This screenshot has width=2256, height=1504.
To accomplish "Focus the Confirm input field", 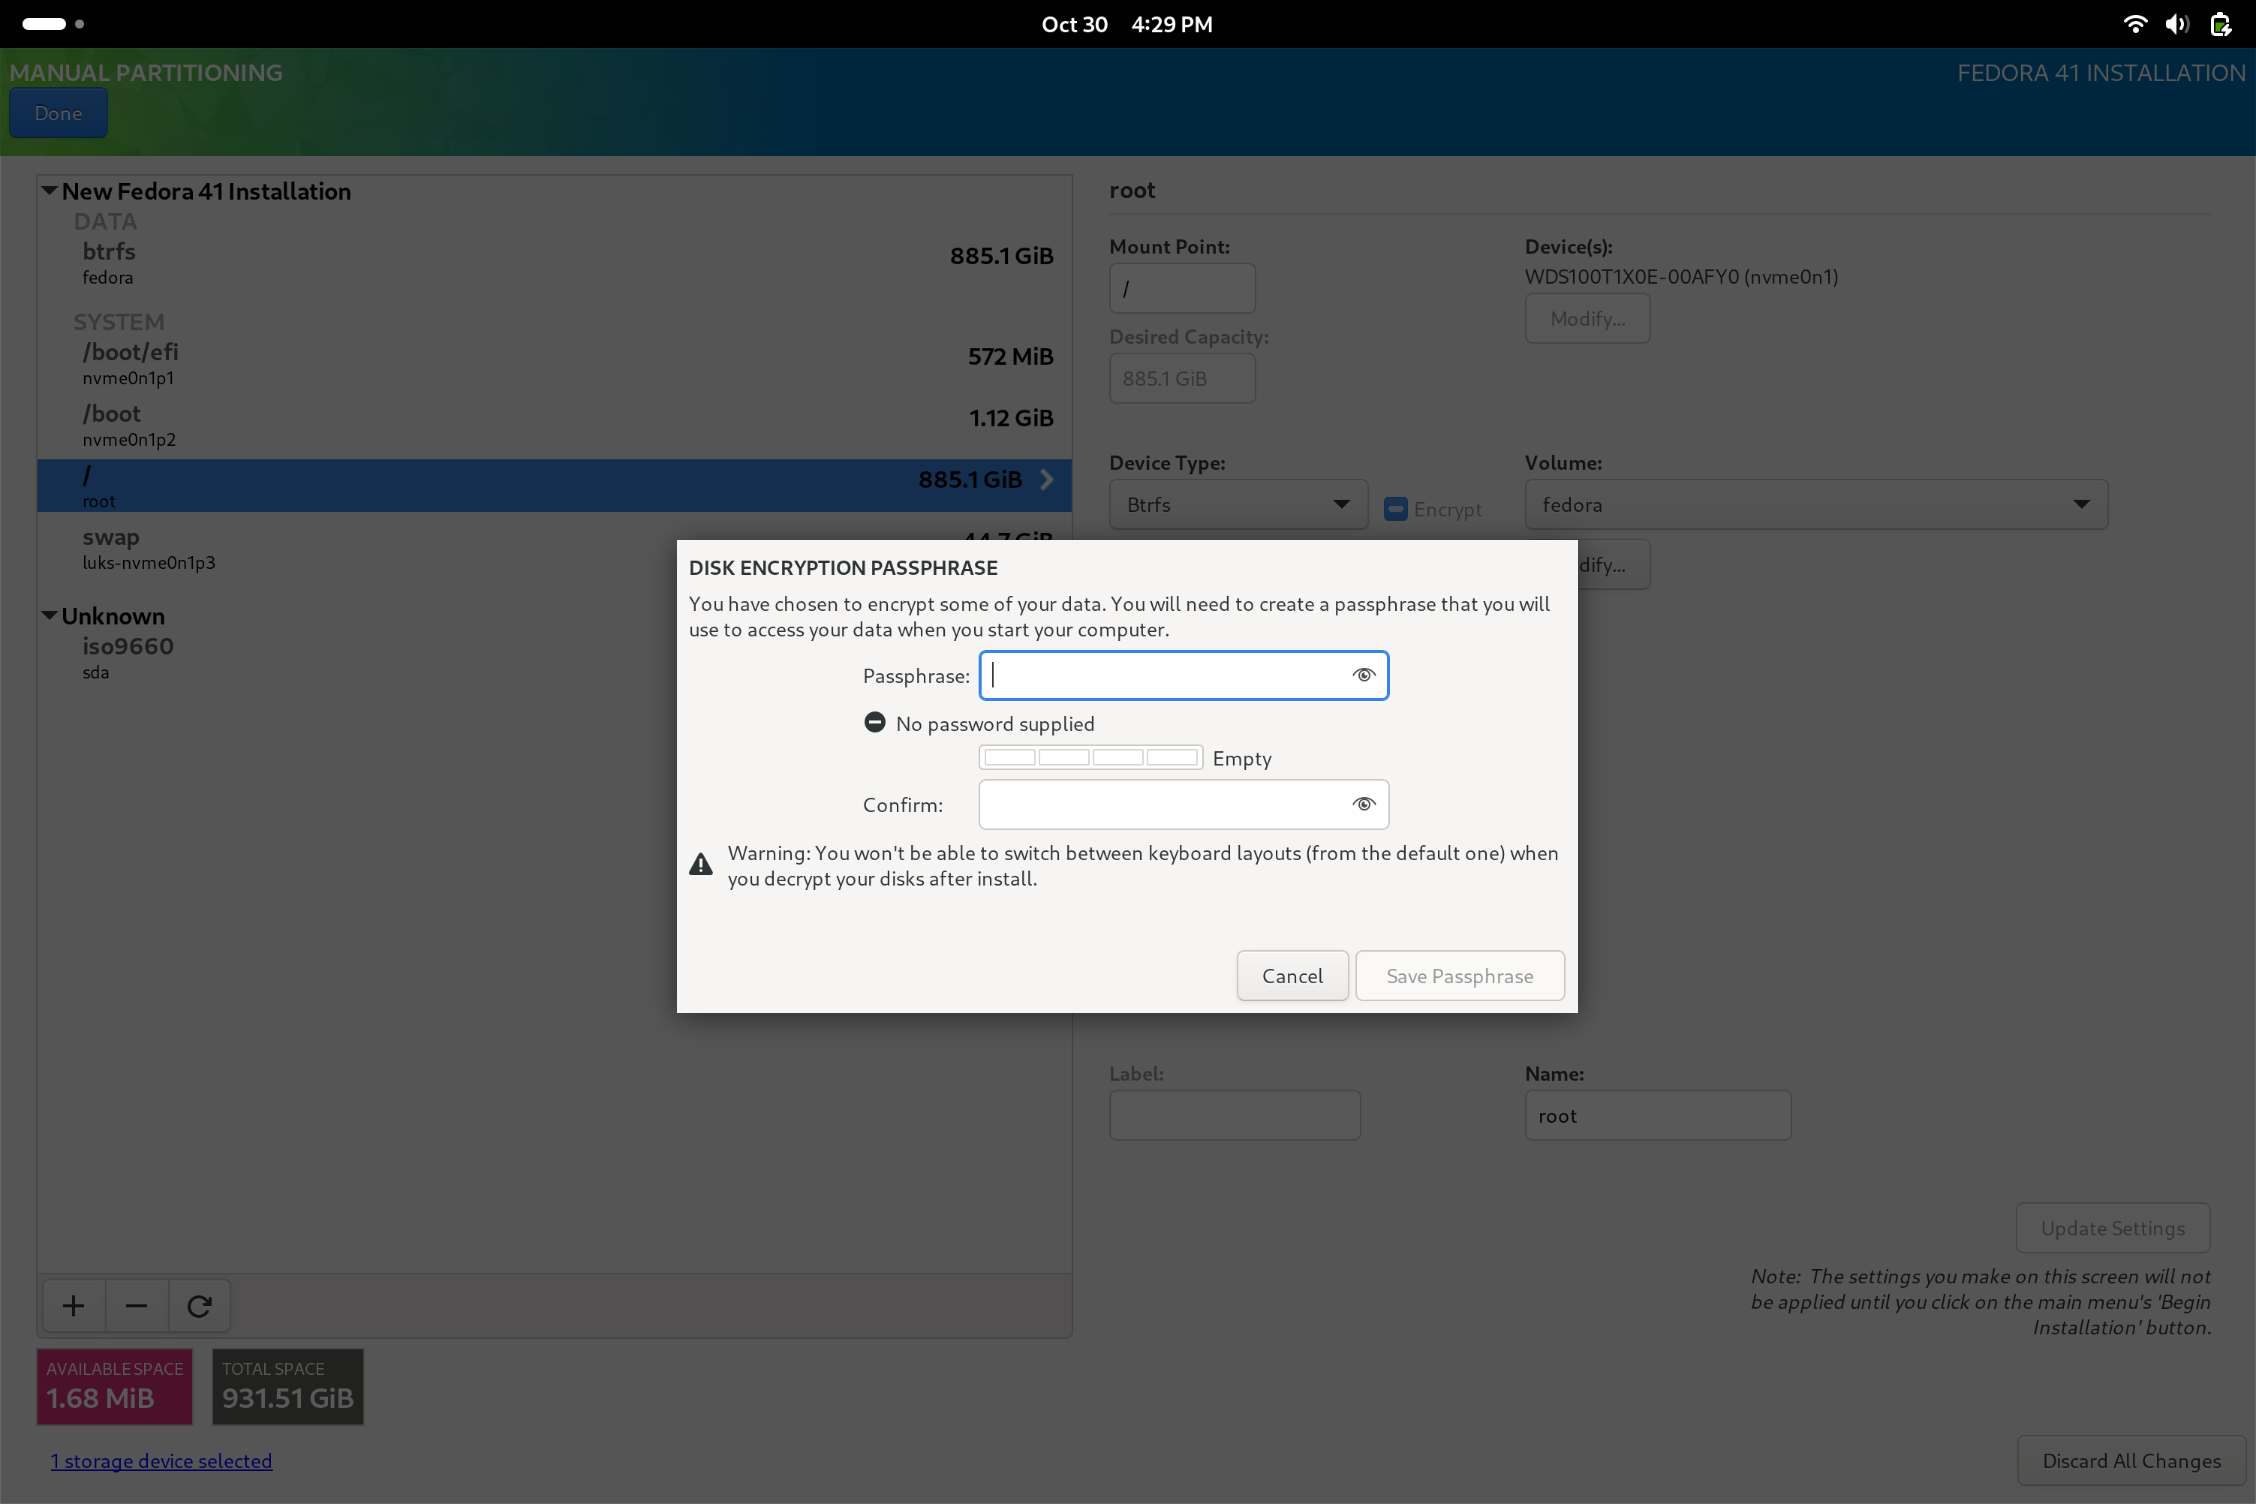I will tap(1184, 805).
